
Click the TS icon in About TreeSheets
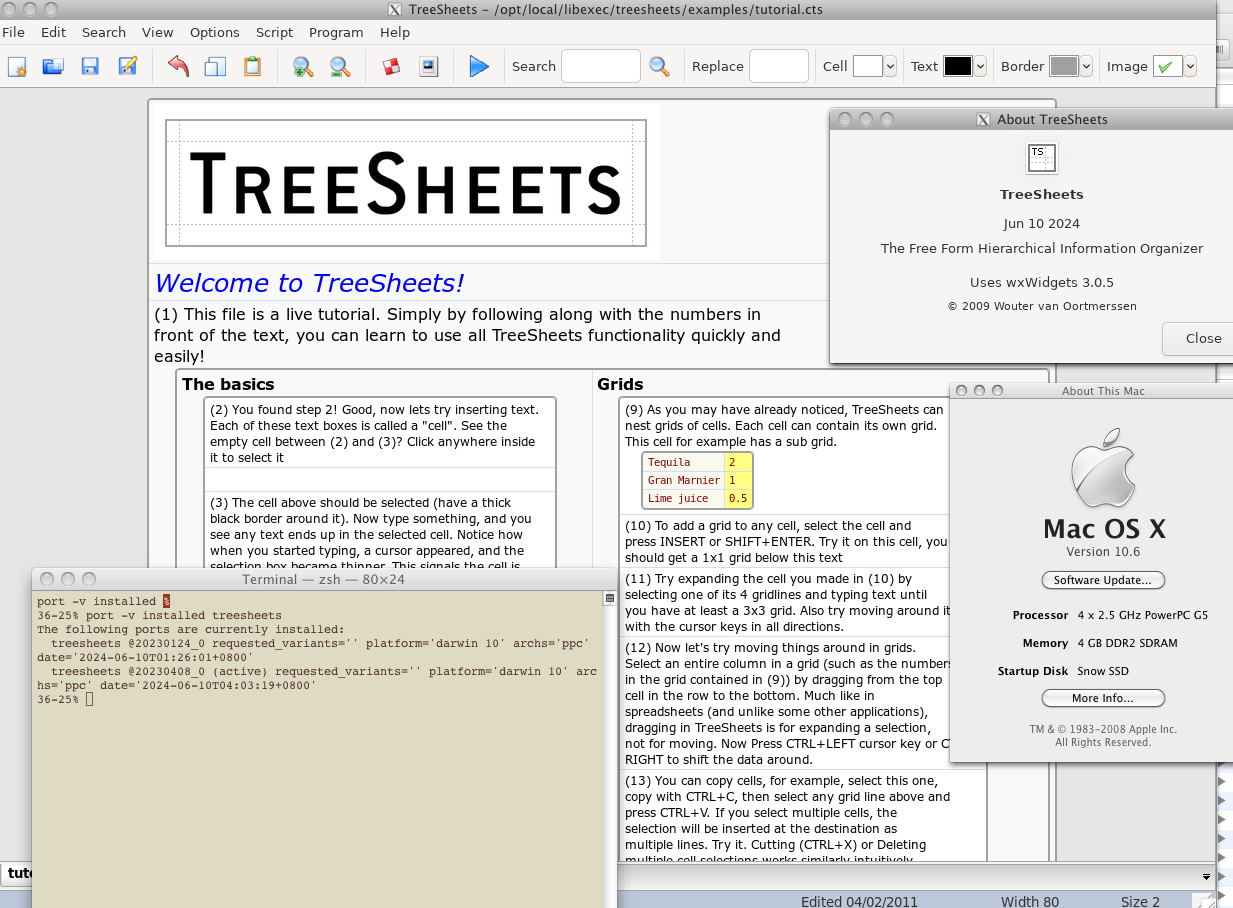[x=1042, y=158]
